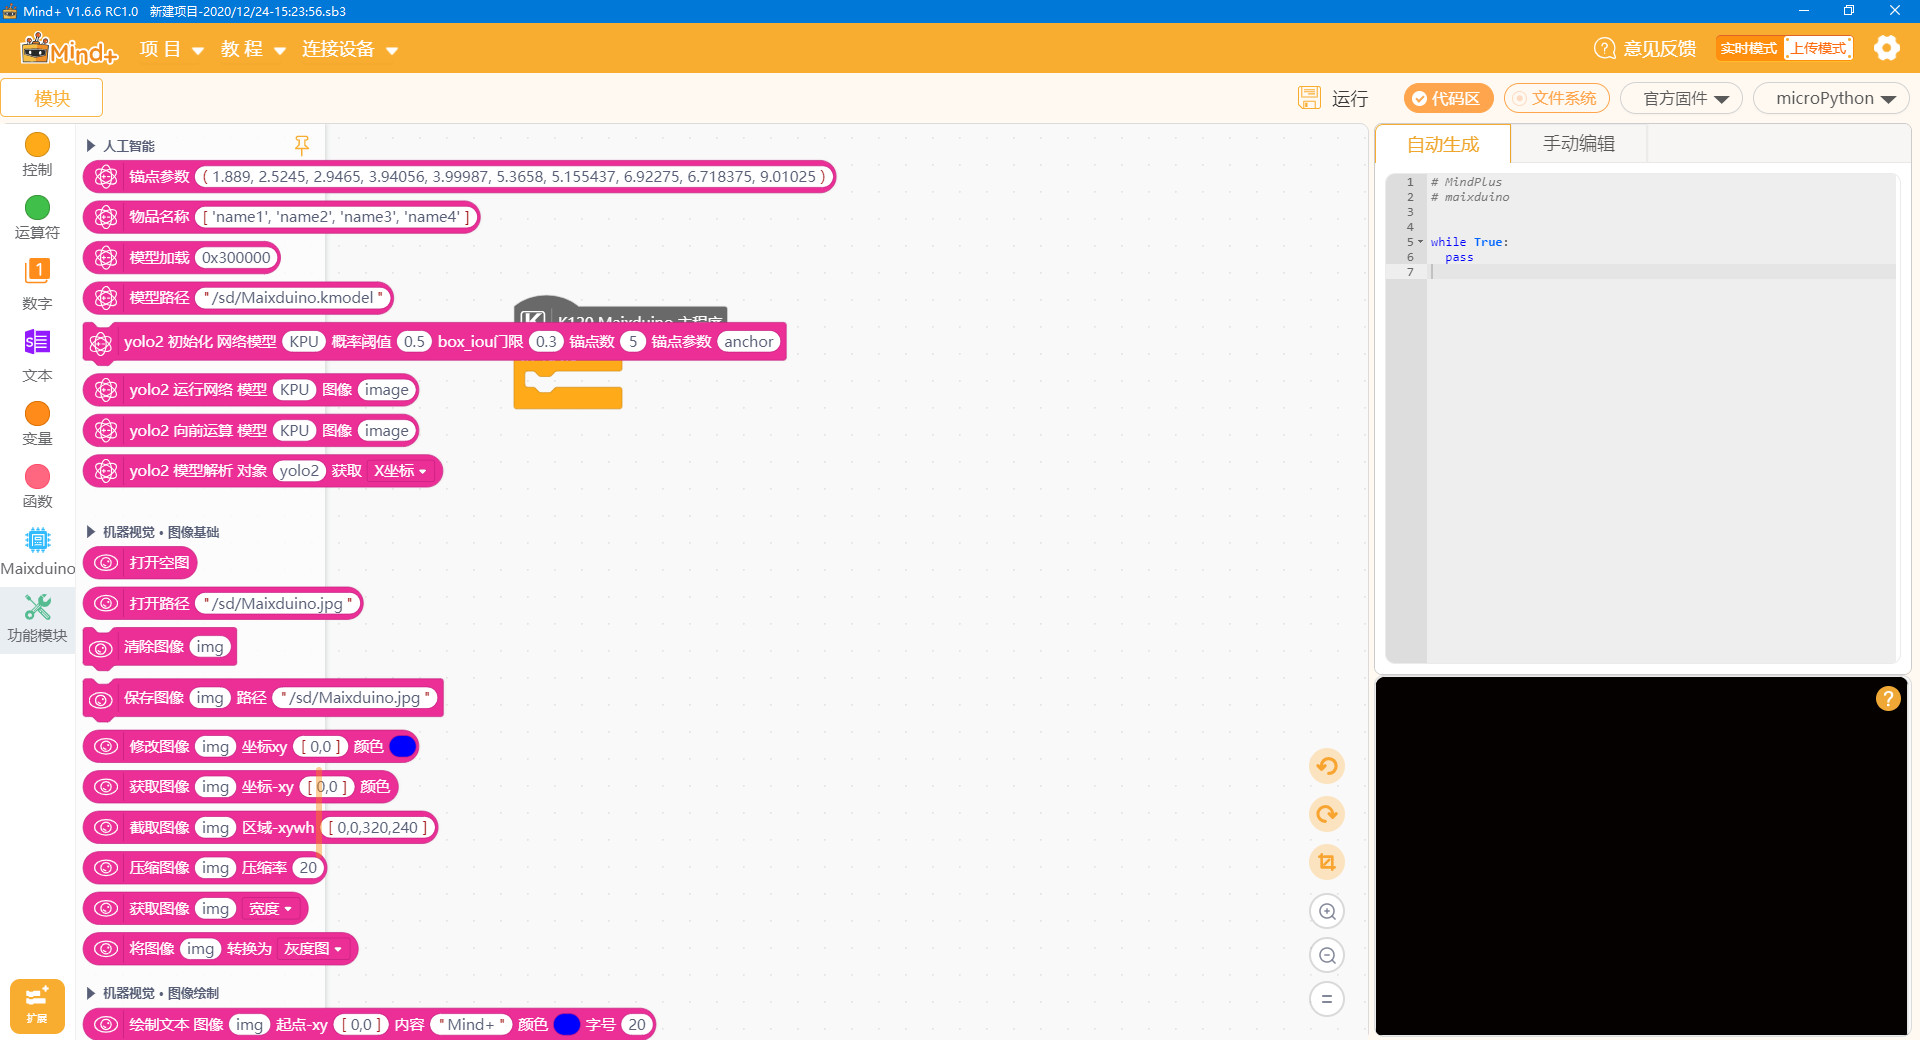
Task: Click the 意见反馈 feedback icon
Action: click(x=1604, y=48)
